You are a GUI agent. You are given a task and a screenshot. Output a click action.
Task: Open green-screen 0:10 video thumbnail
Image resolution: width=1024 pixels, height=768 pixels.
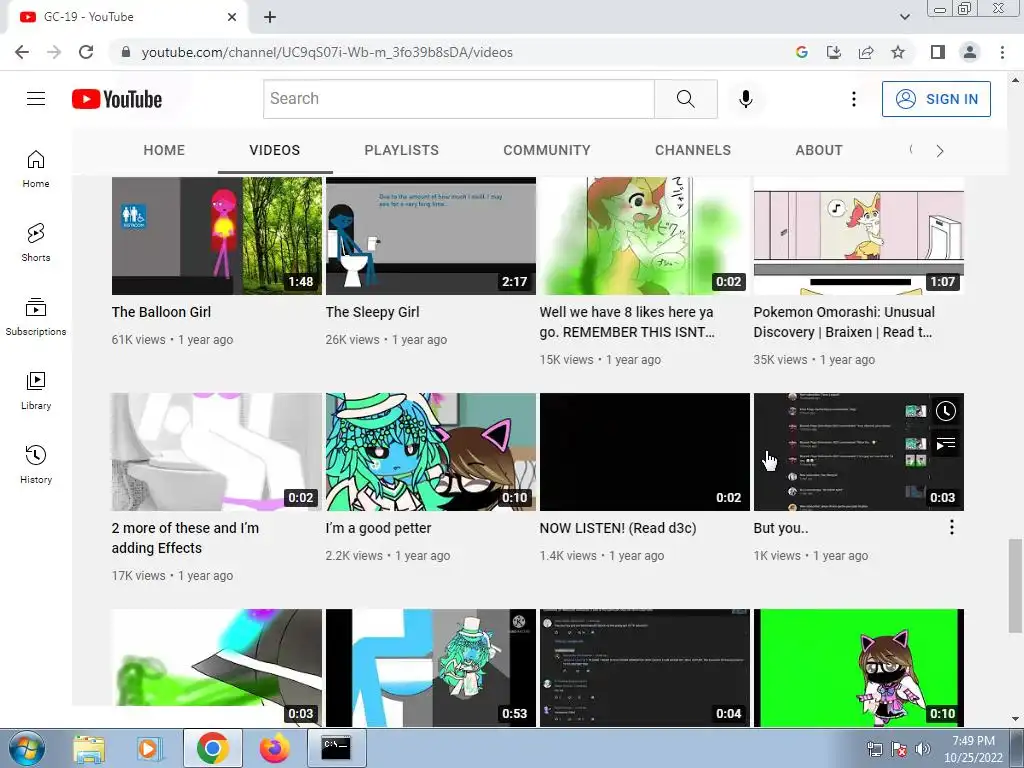(x=859, y=667)
